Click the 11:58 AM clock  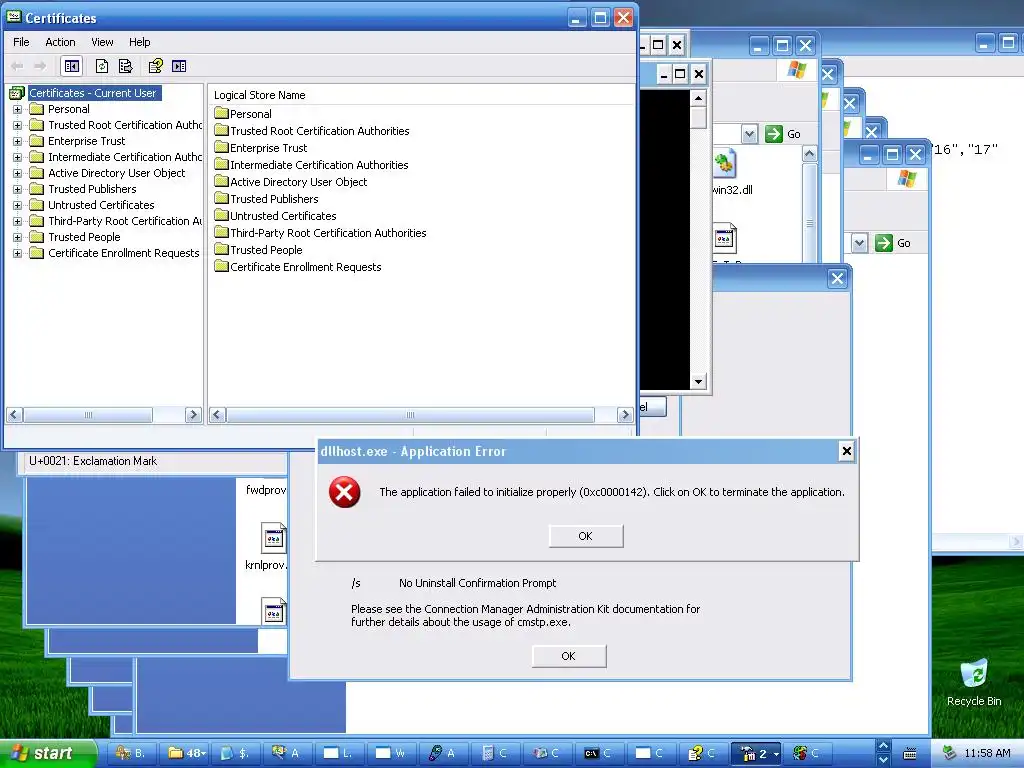point(987,753)
